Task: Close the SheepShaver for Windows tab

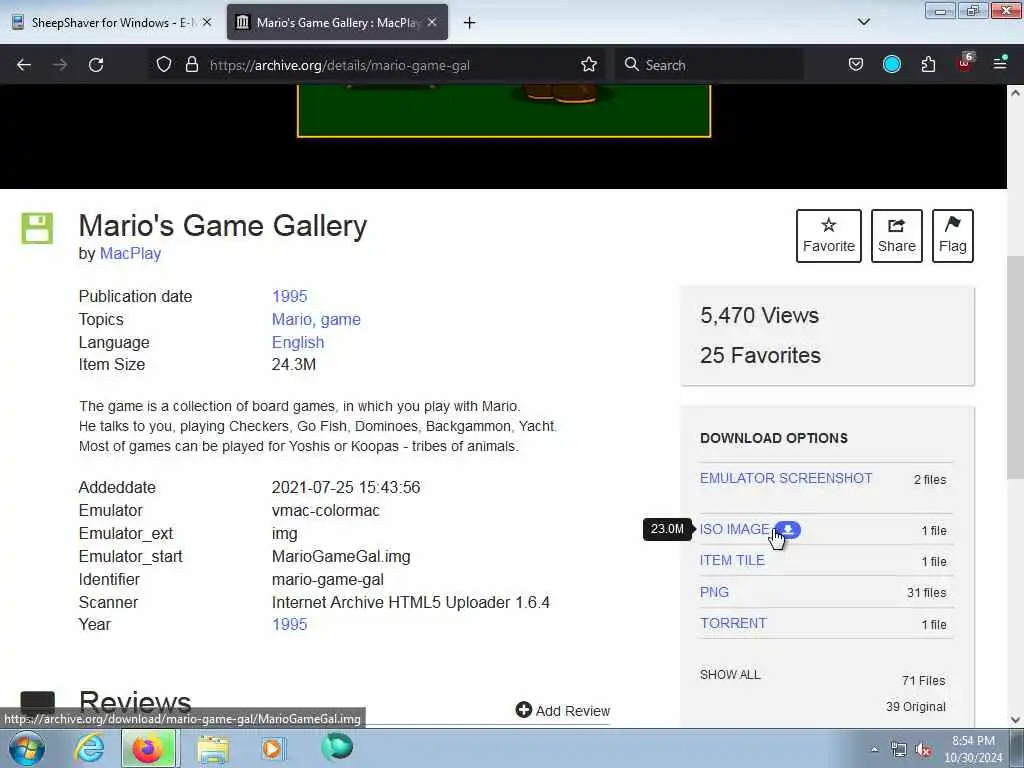Action: click(x=207, y=22)
